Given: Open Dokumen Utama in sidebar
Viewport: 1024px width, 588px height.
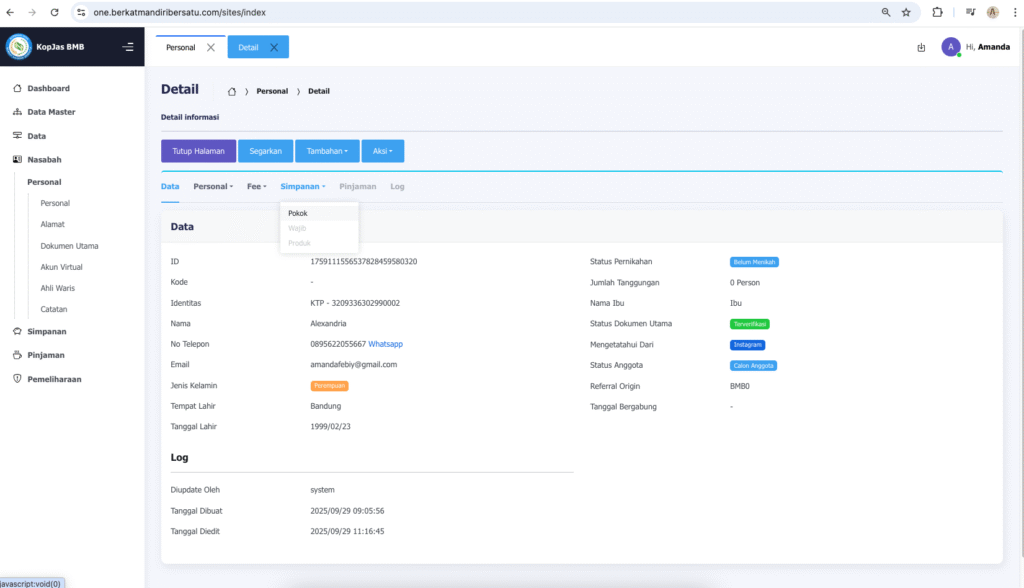Looking at the screenshot, I should (x=69, y=246).
